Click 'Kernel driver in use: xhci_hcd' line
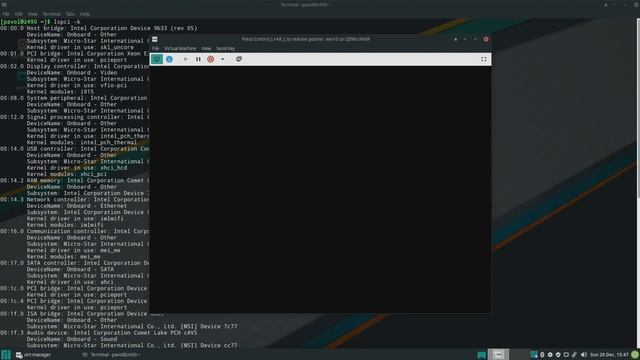Image resolution: width=640 pixels, height=360 pixels. point(77,168)
